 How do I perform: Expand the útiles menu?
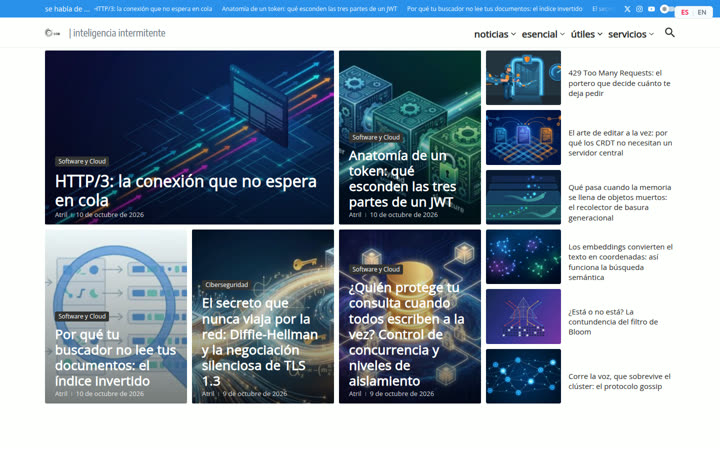pos(586,34)
